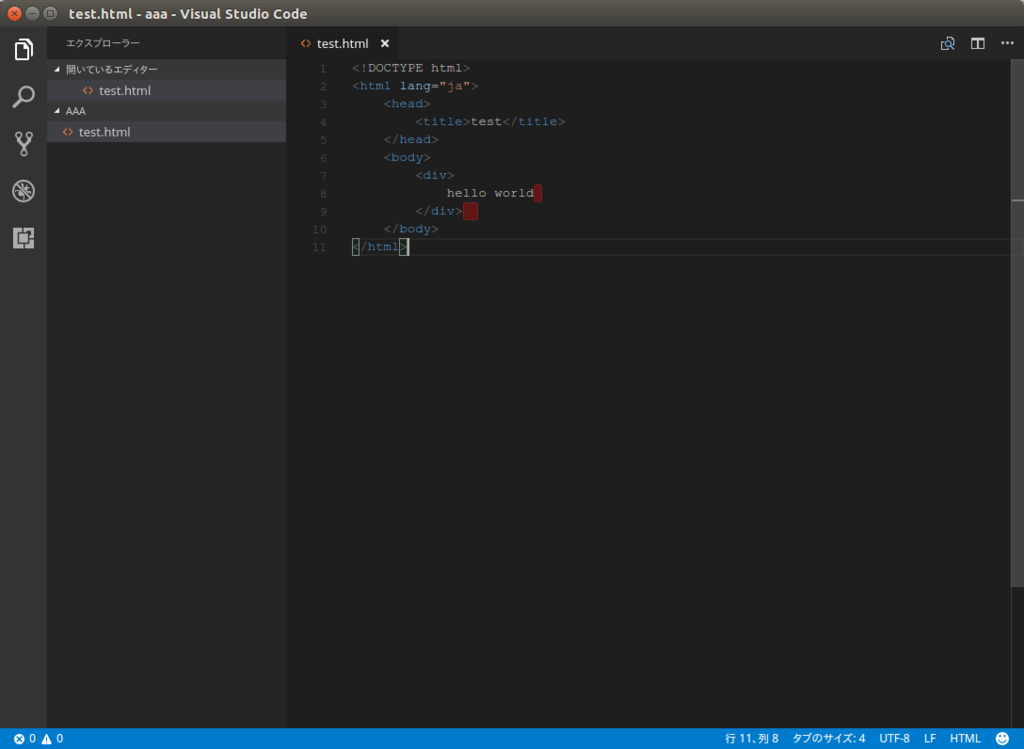
Task: Click the title tag line containing test
Action: click(490, 122)
